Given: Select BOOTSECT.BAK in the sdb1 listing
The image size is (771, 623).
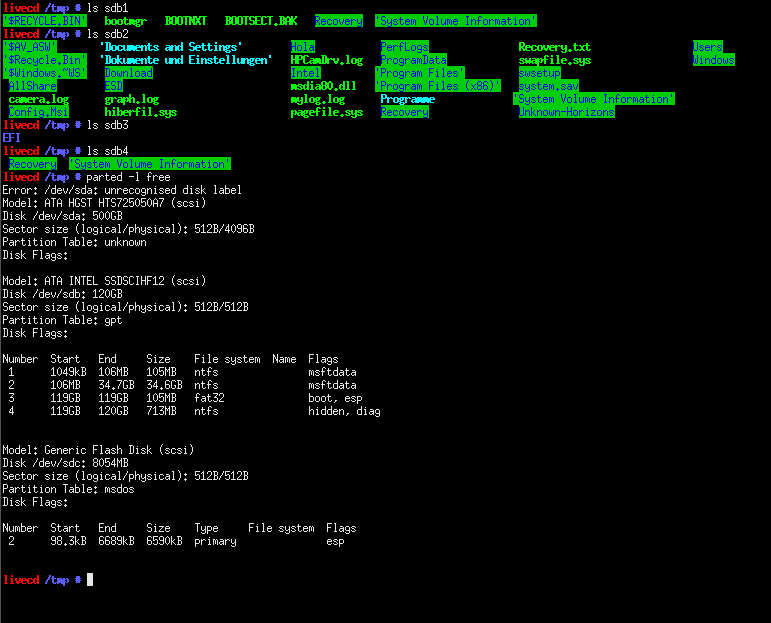Looking at the screenshot, I should 261,21.
